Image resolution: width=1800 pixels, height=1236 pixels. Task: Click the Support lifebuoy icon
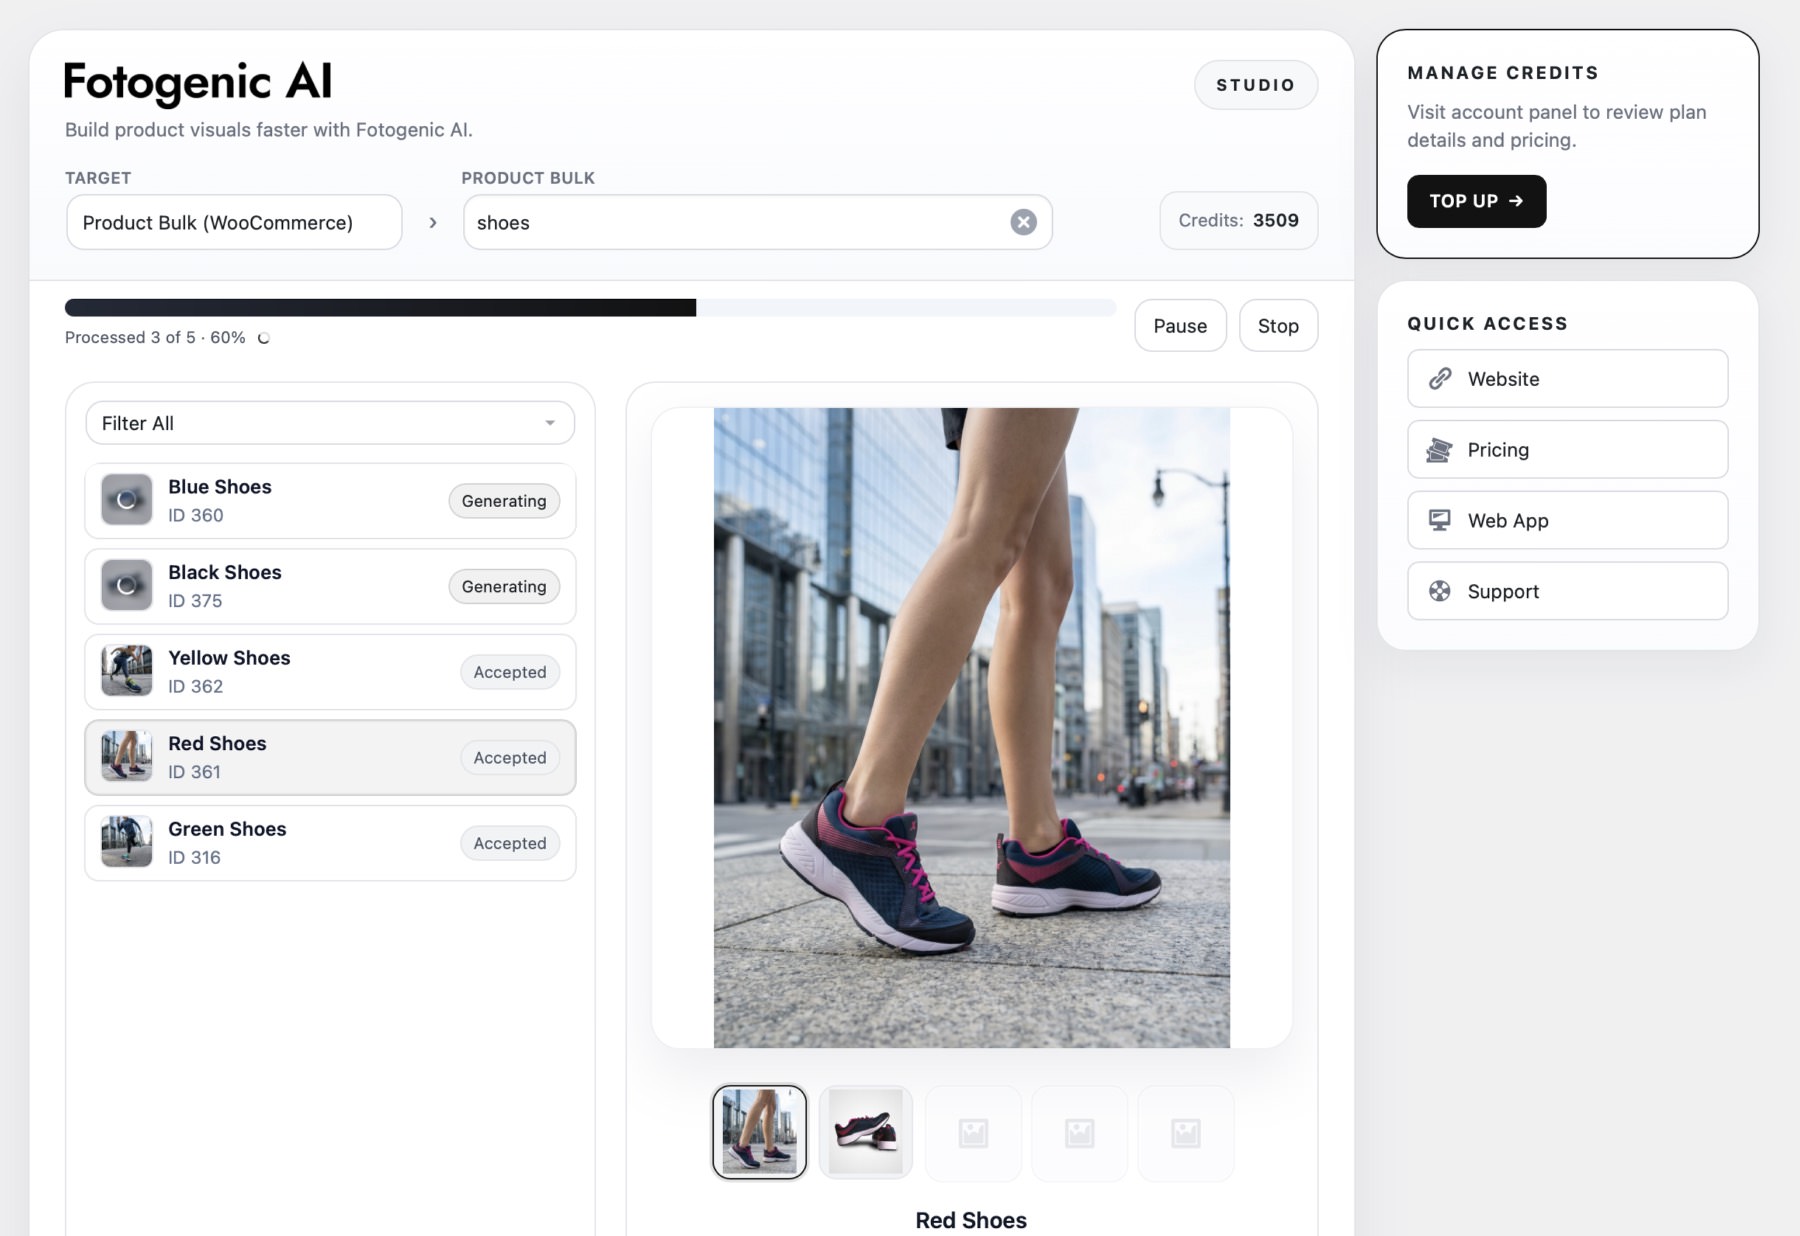pyautogui.click(x=1440, y=591)
